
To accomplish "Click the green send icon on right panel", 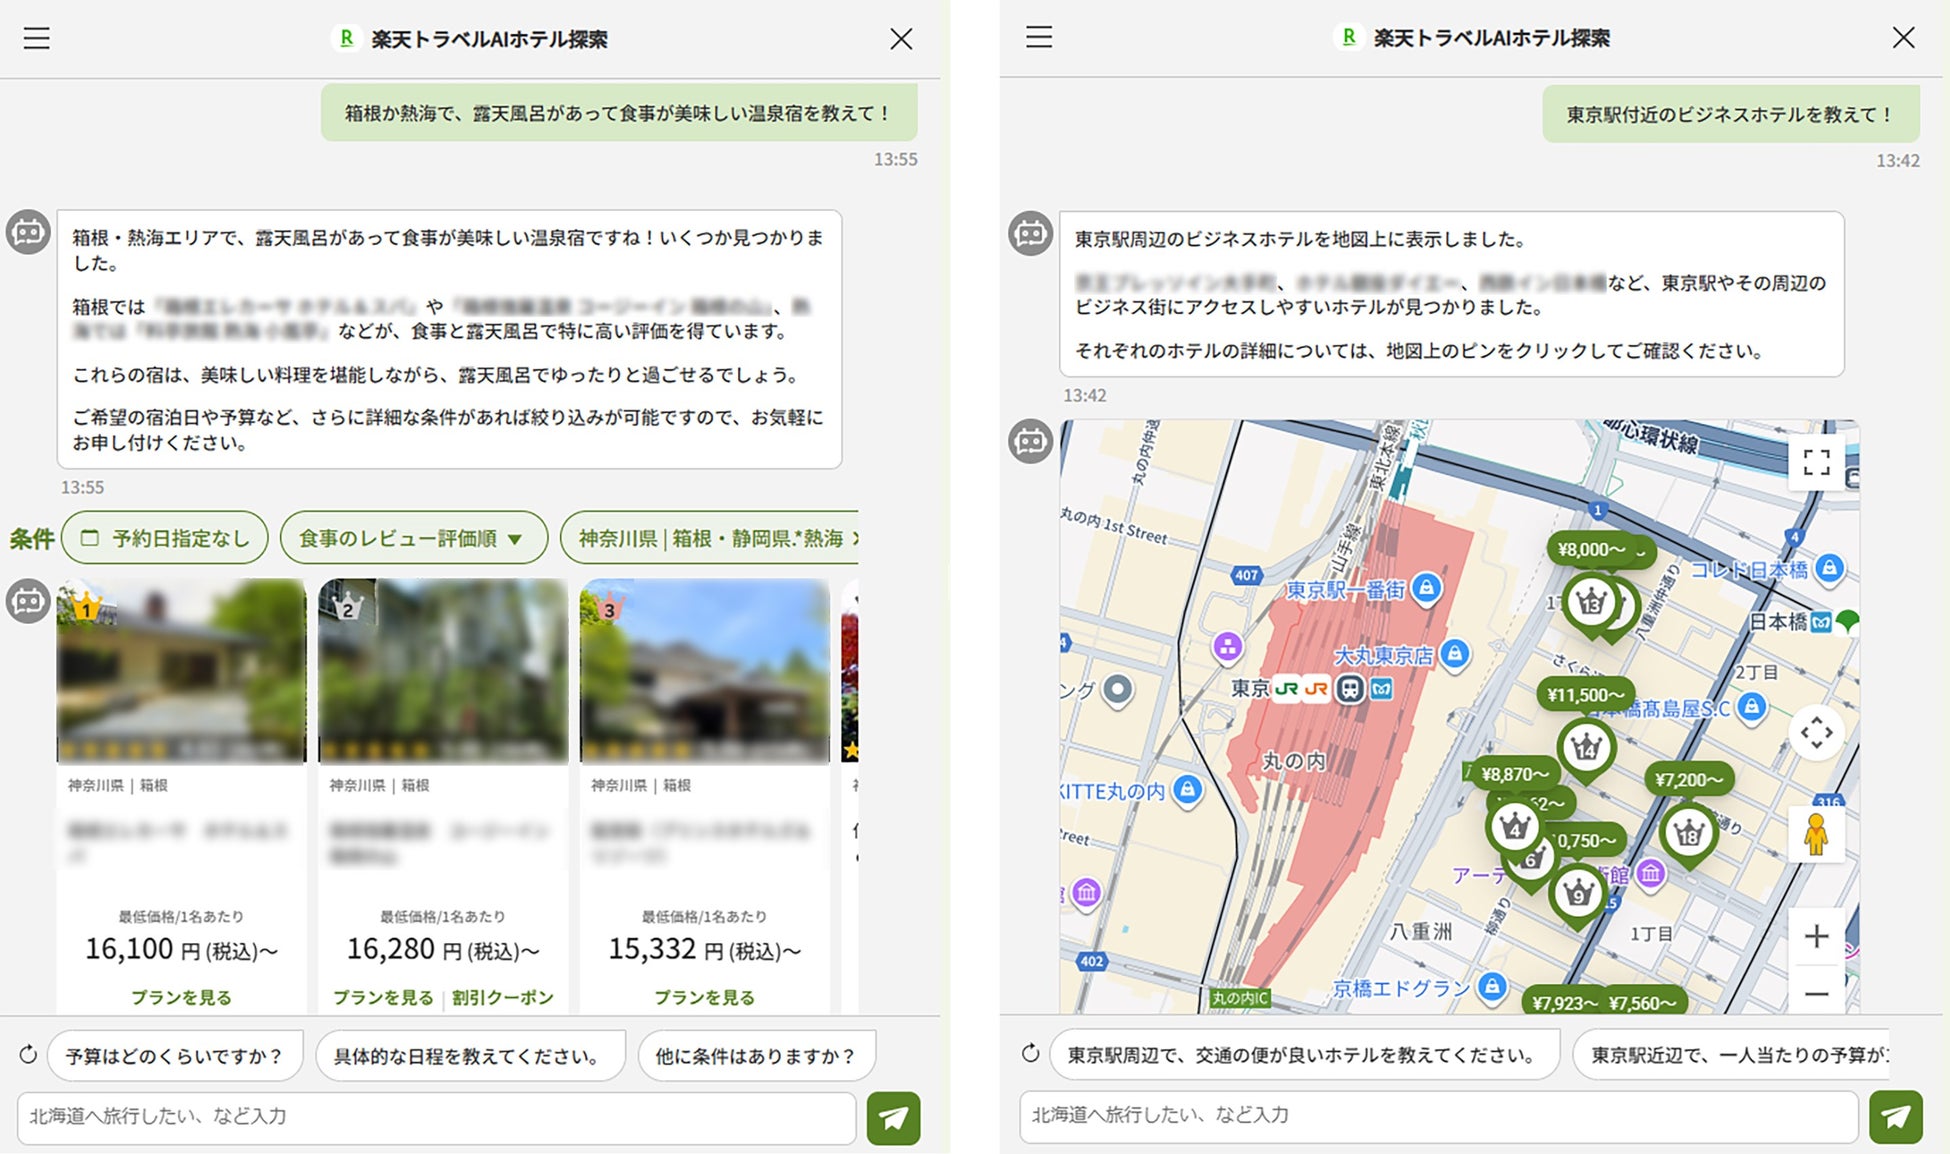I will 1896,1117.
